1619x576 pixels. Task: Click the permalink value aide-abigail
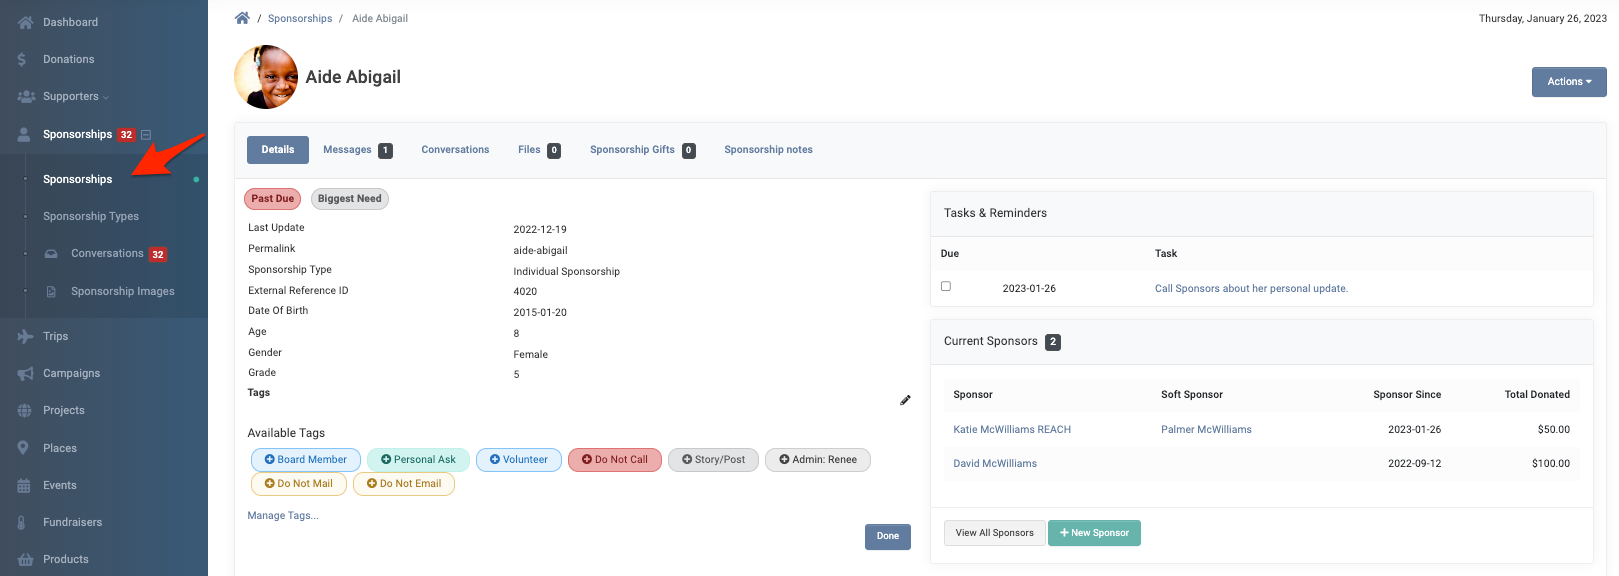point(540,251)
